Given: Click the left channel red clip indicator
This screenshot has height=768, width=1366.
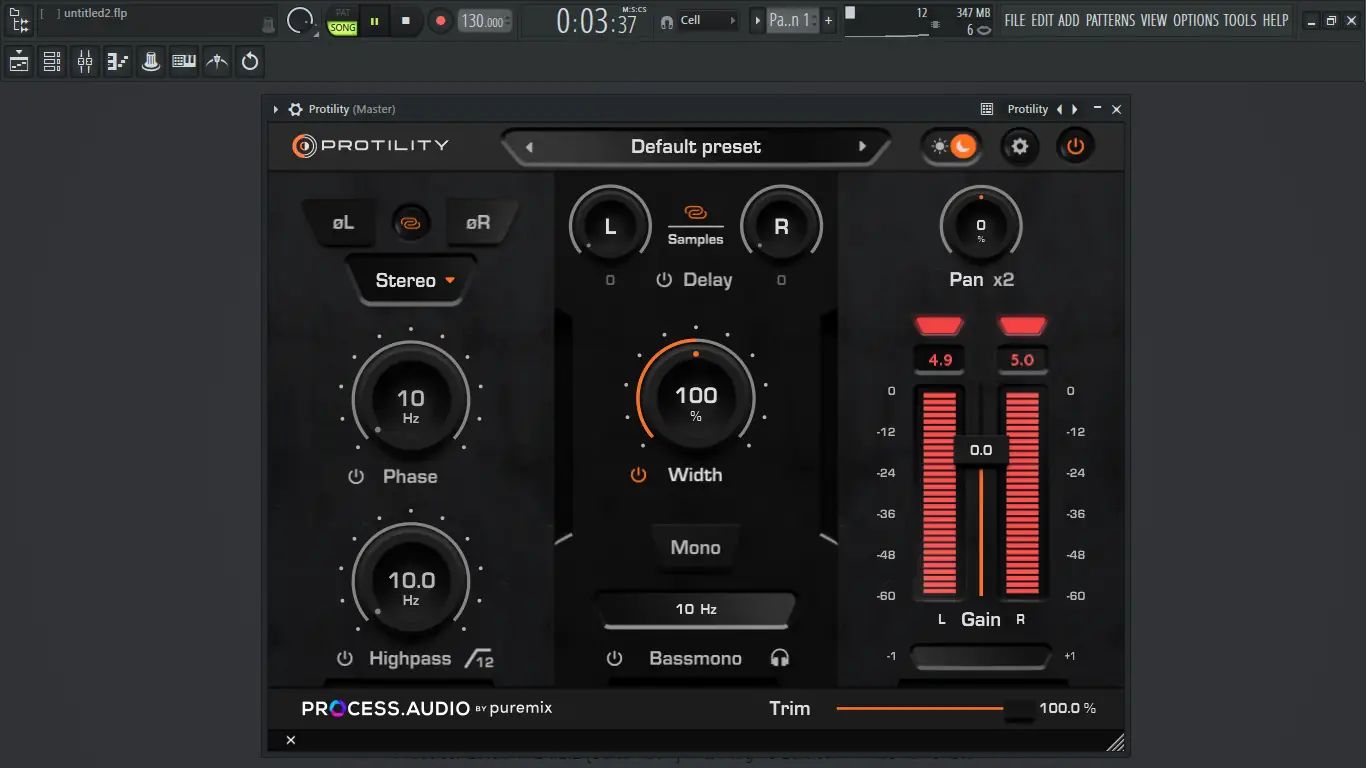Looking at the screenshot, I should [x=939, y=326].
